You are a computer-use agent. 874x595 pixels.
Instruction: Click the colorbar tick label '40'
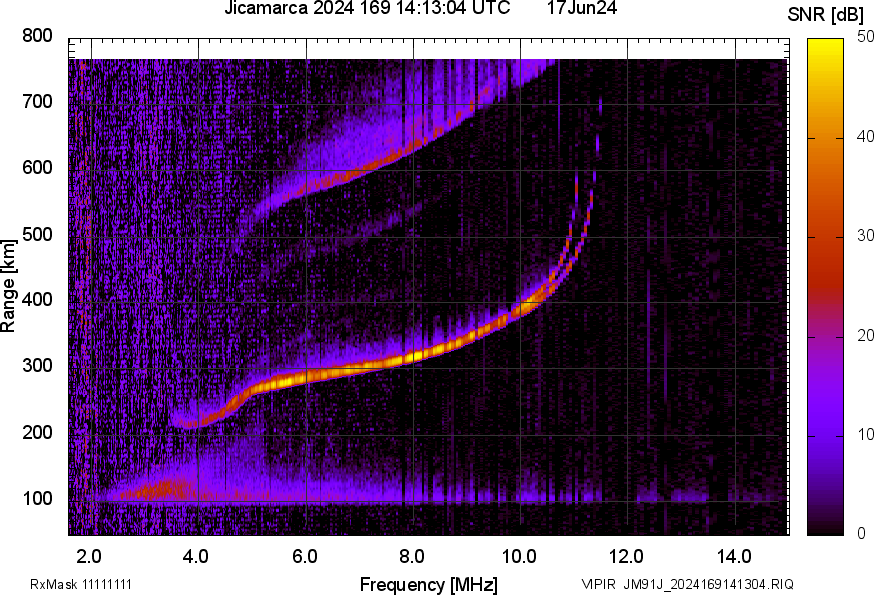865,136
